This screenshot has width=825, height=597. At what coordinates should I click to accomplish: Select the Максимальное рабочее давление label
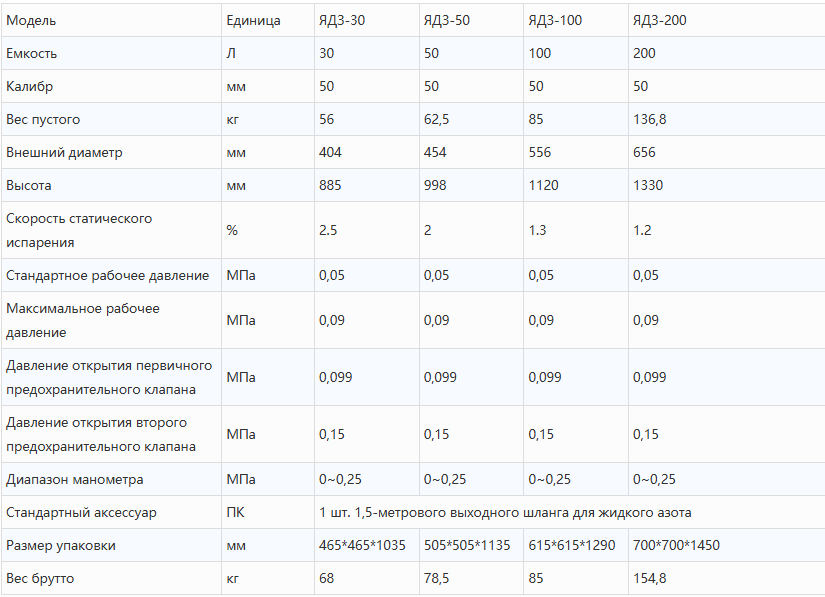(83, 320)
